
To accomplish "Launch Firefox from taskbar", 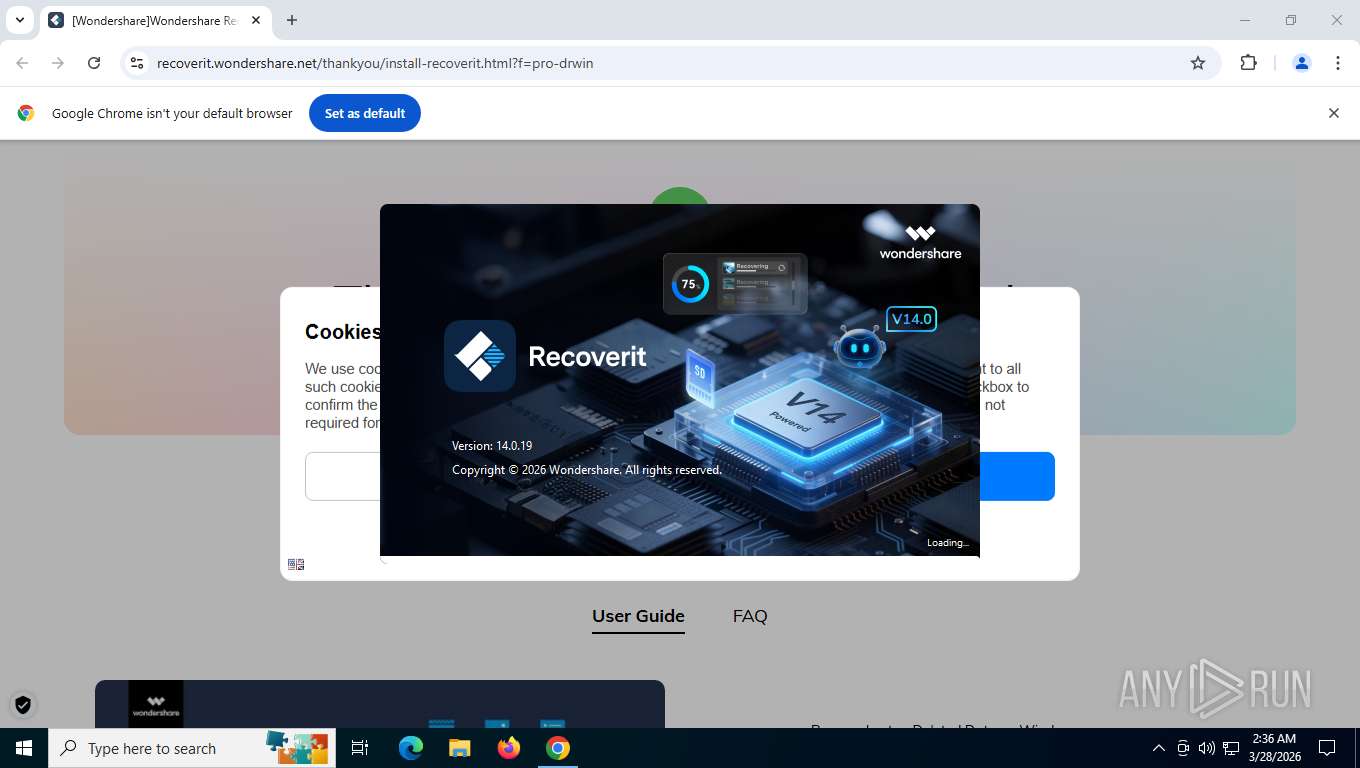I will [509, 748].
